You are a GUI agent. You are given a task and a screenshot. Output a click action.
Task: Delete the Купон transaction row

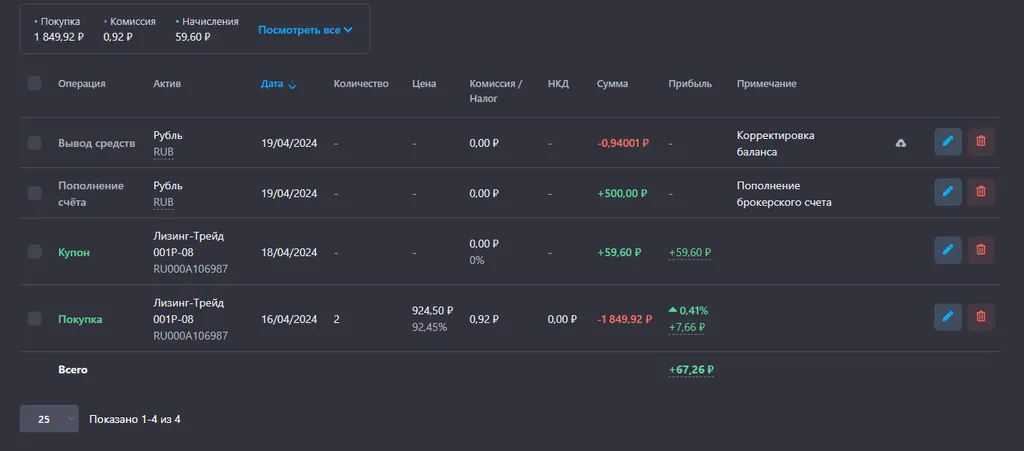[x=980, y=251]
